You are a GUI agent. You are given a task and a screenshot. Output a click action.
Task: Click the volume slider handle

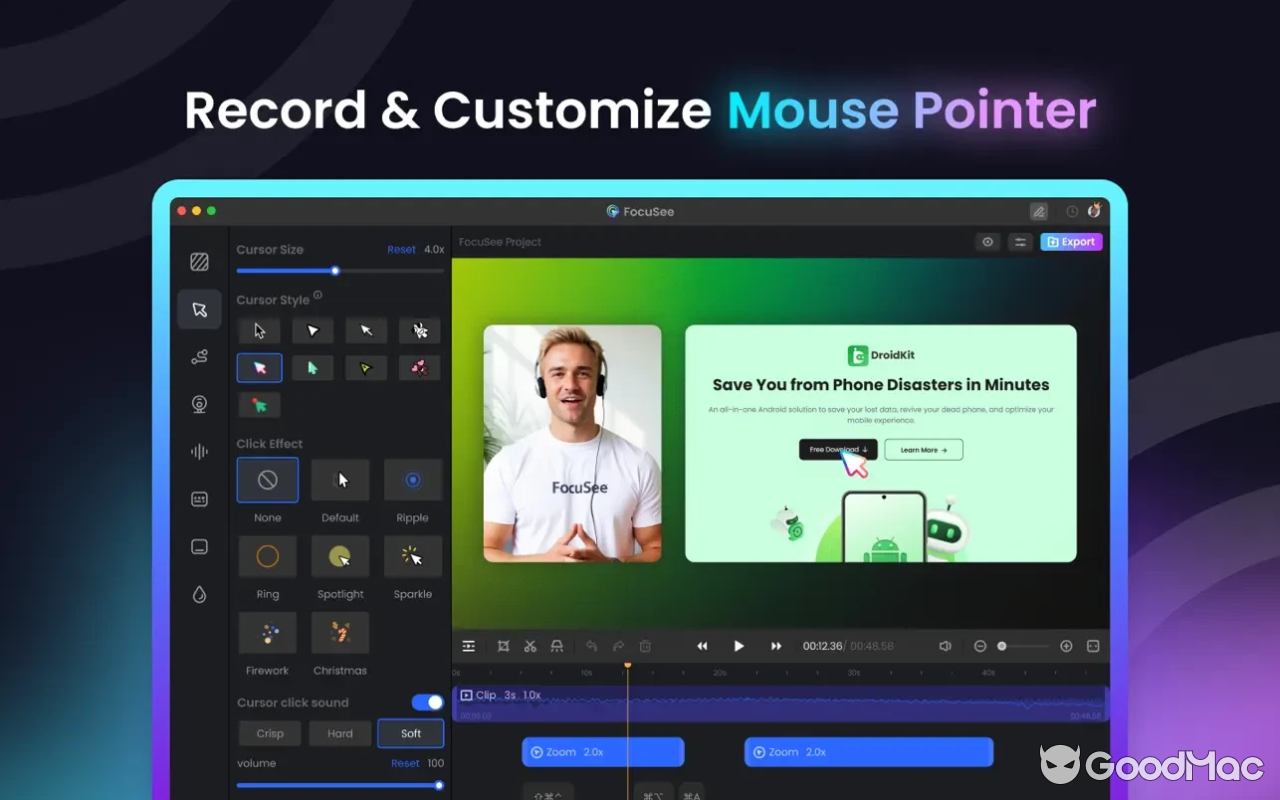click(x=438, y=785)
